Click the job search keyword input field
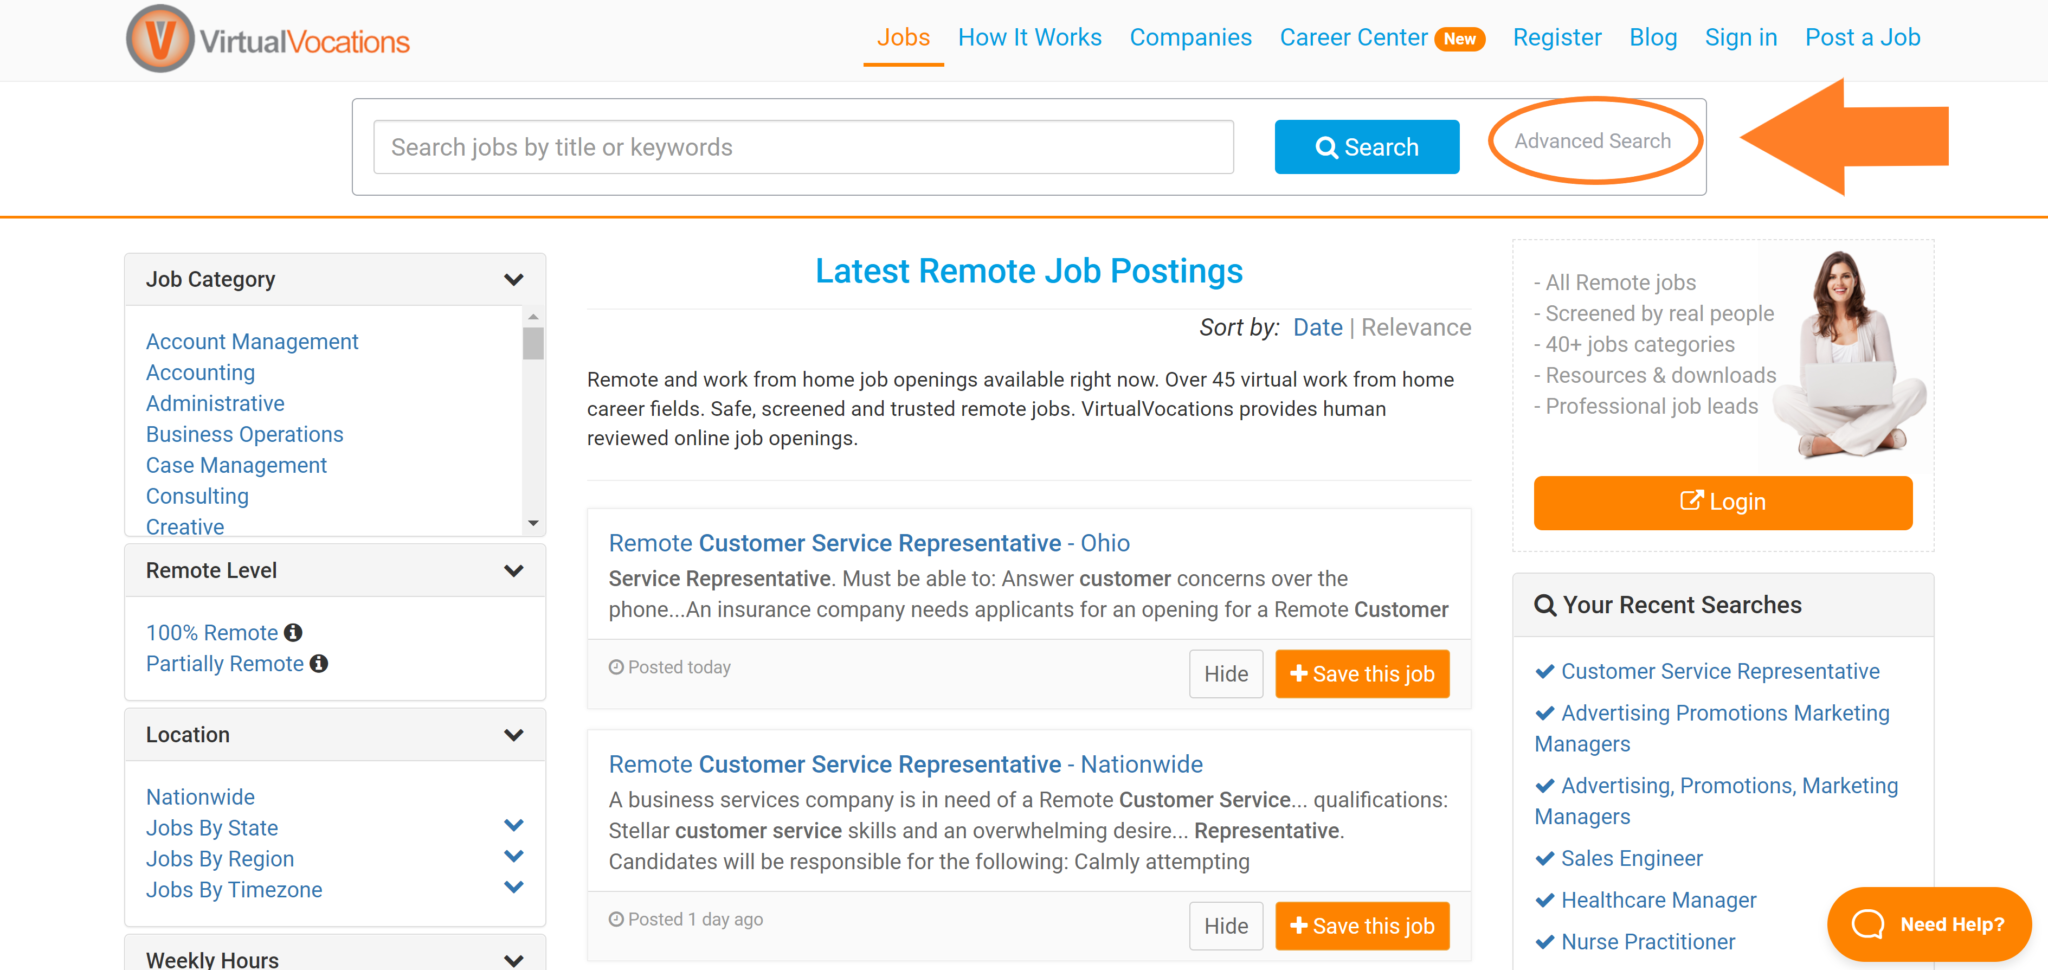This screenshot has width=2048, height=970. coord(800,147)
